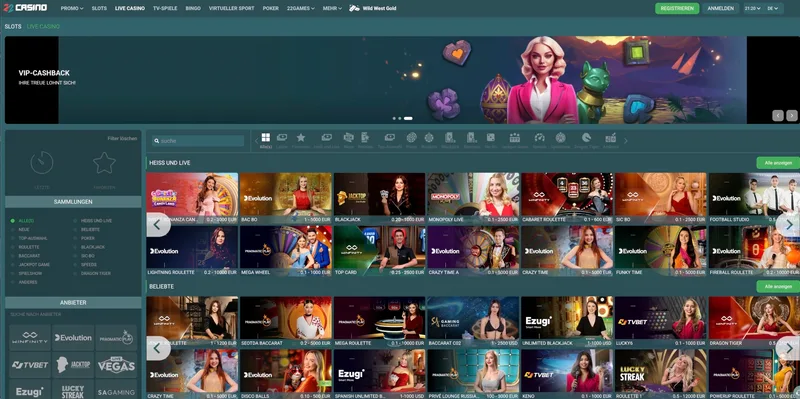
Task: Filter by Live Vegas provider logo
Action: (x=116, y=365)
